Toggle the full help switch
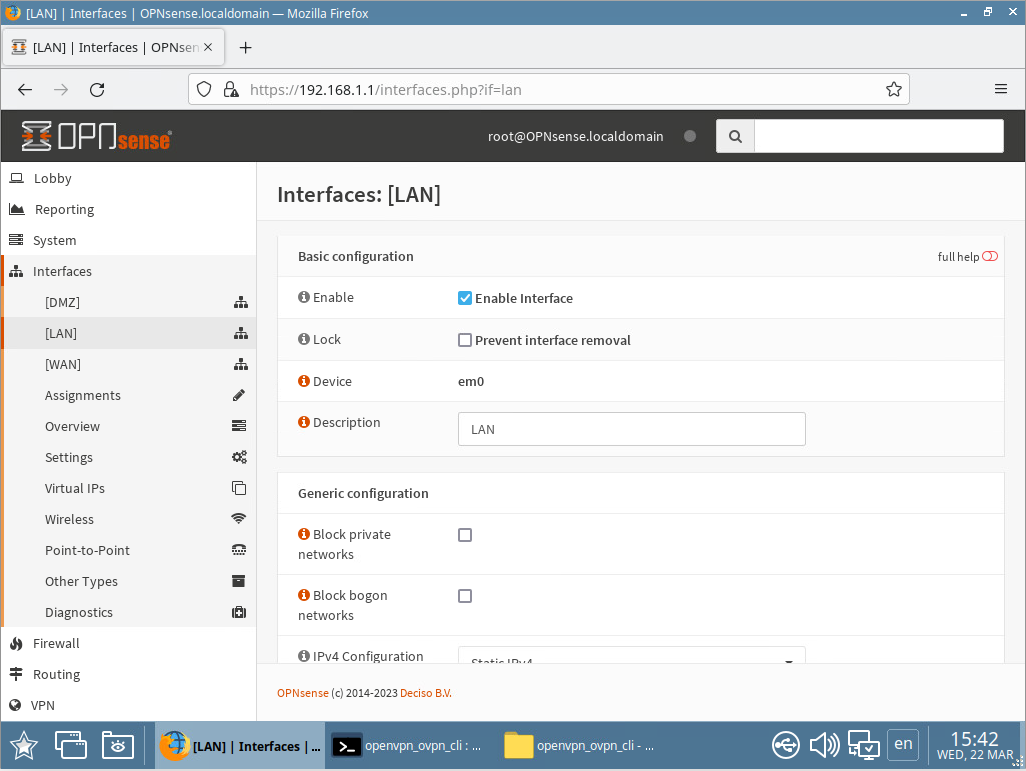 tap(989, 257)
